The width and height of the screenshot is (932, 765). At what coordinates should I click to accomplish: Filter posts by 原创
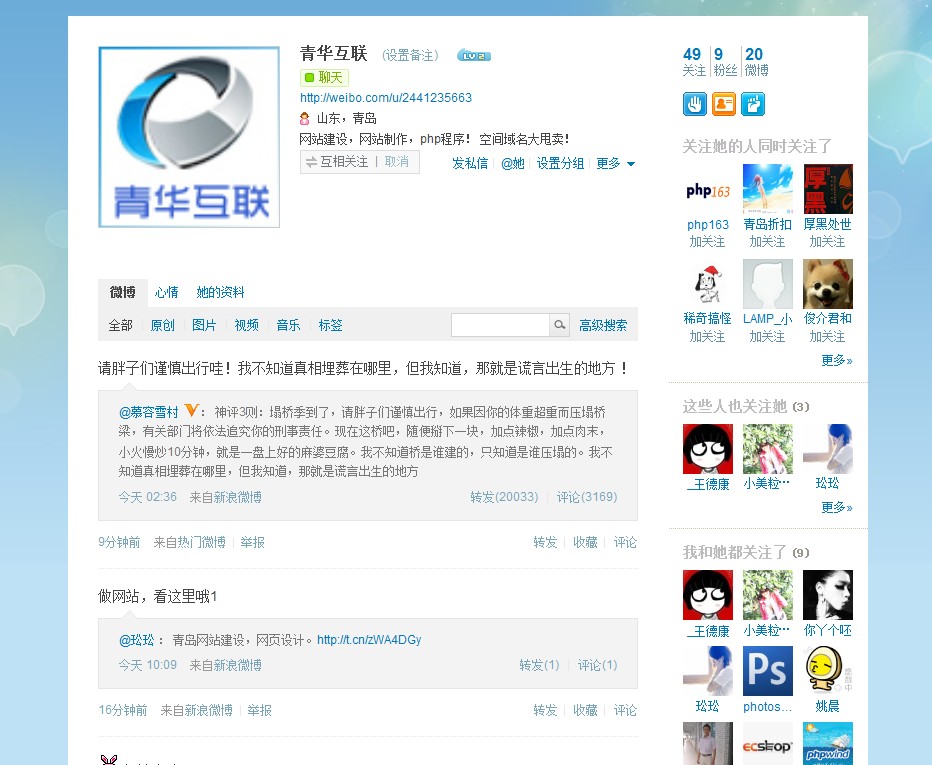tap(162, 325)
